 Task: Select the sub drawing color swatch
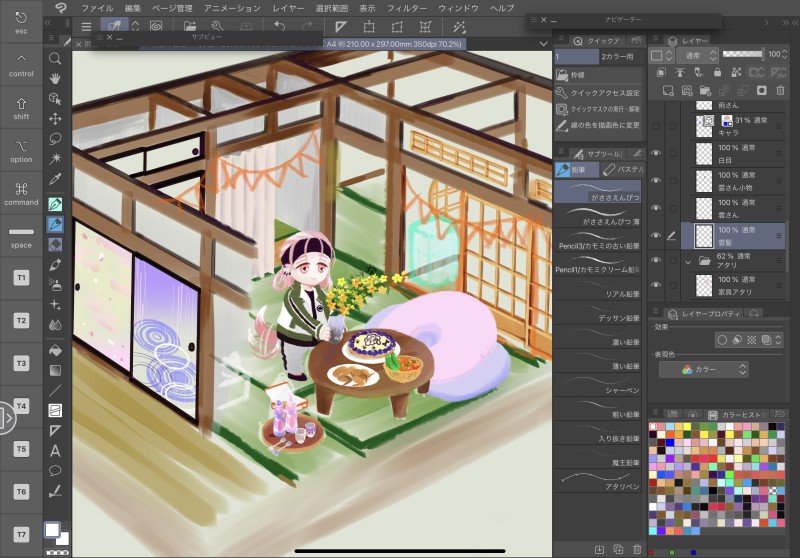point(63,539)
